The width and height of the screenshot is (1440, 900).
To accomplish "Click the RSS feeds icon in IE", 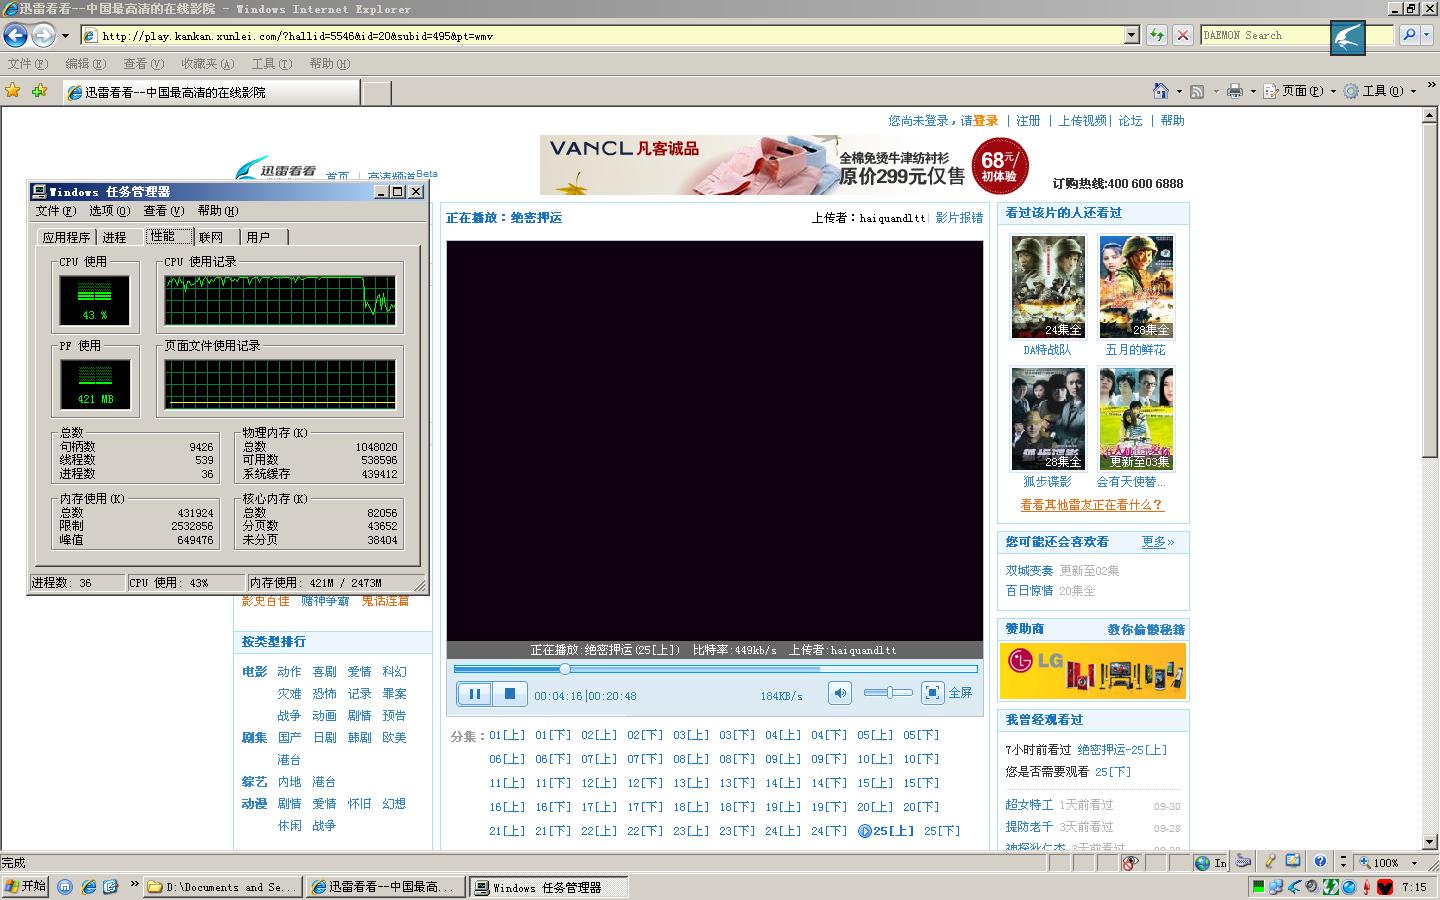I will (x=1197, y=91).
